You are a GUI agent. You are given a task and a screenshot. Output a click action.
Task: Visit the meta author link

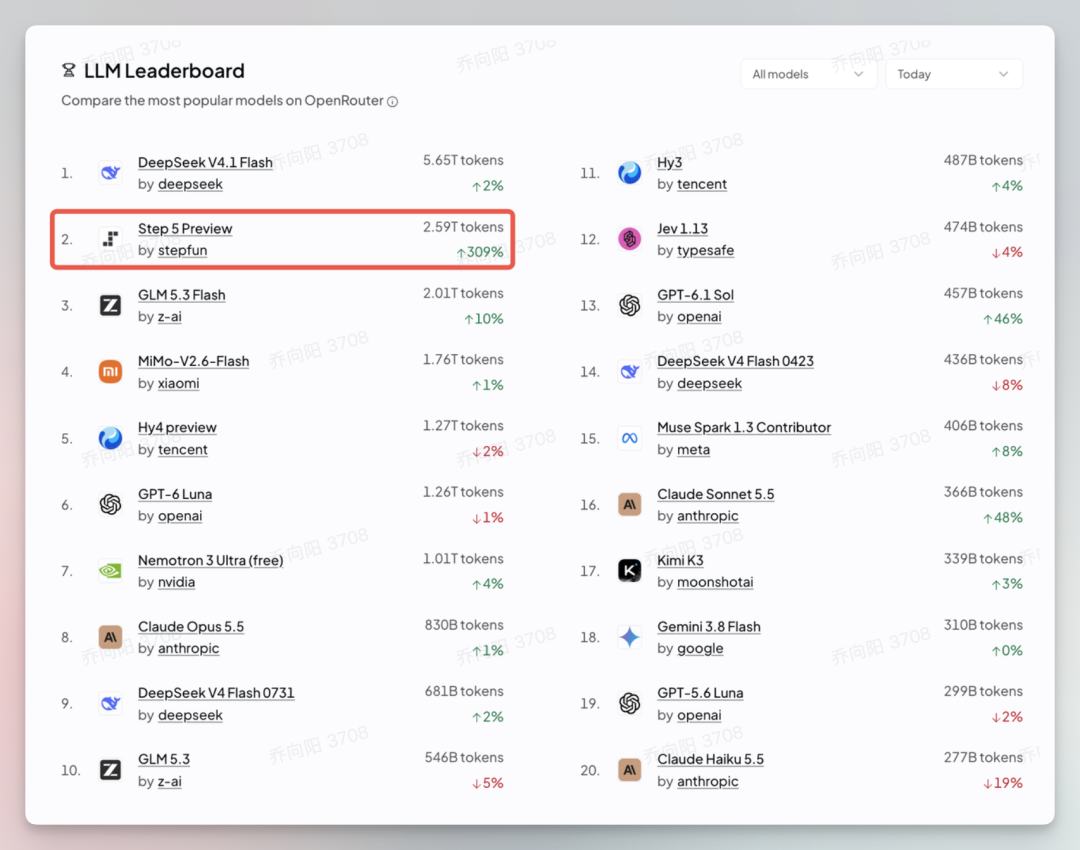pos(694,449)
